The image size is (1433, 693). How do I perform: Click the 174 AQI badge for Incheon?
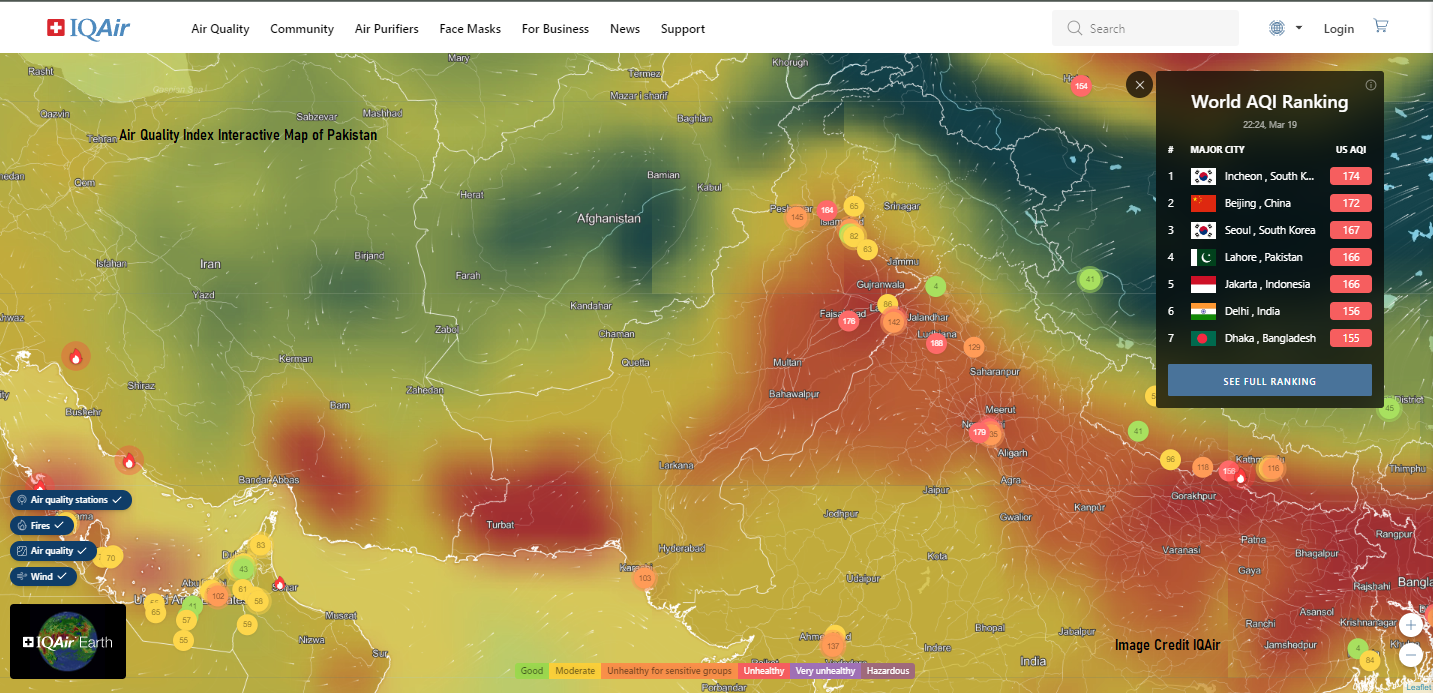[1351, 176]
